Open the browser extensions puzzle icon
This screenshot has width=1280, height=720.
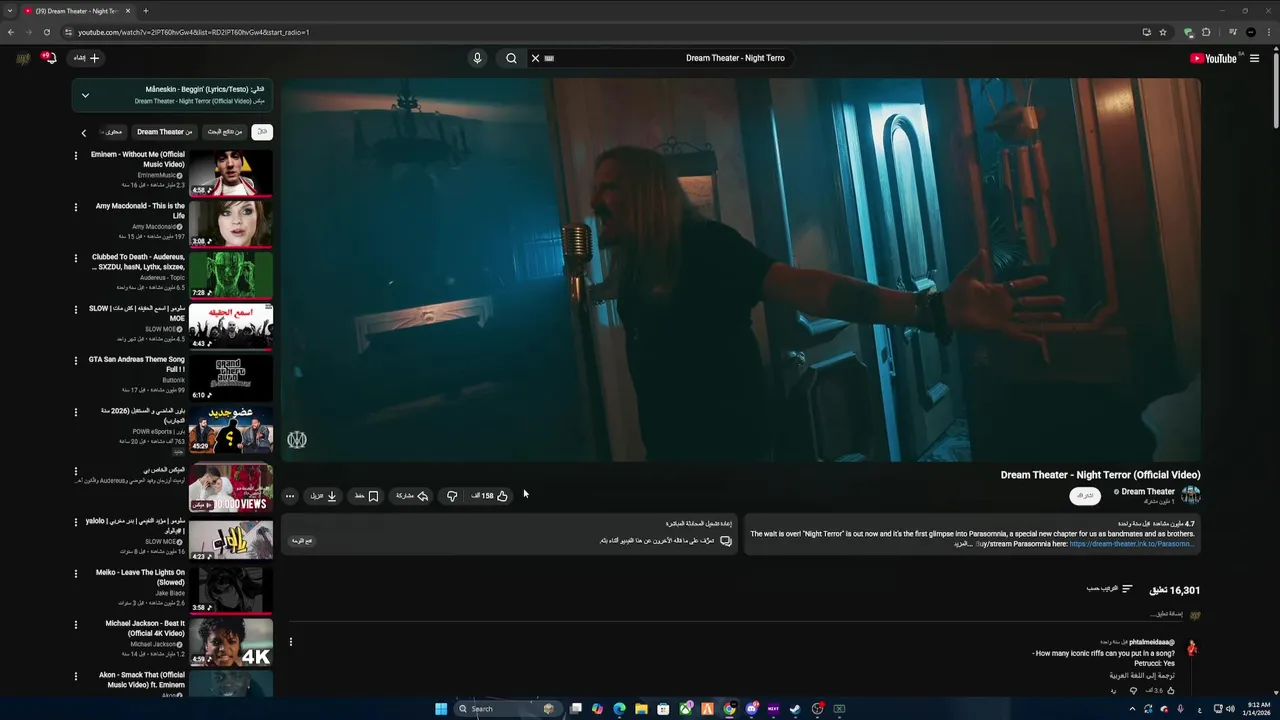click(1206, 32)
